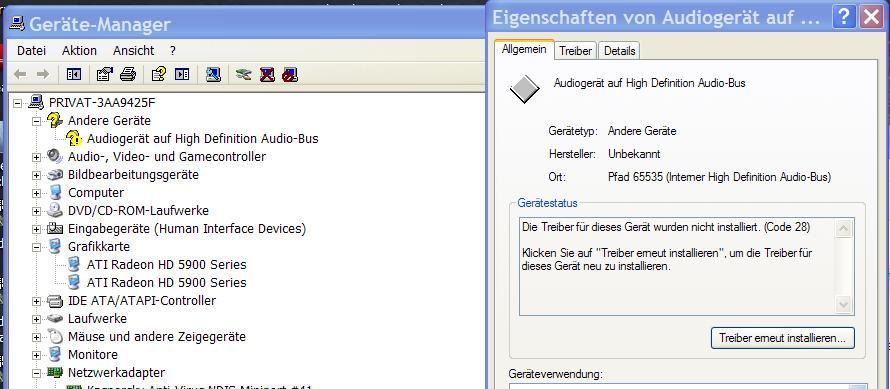Close the Eigenschaften von Audiogerät dialog

pyautogui.click(x=871, y=17)
